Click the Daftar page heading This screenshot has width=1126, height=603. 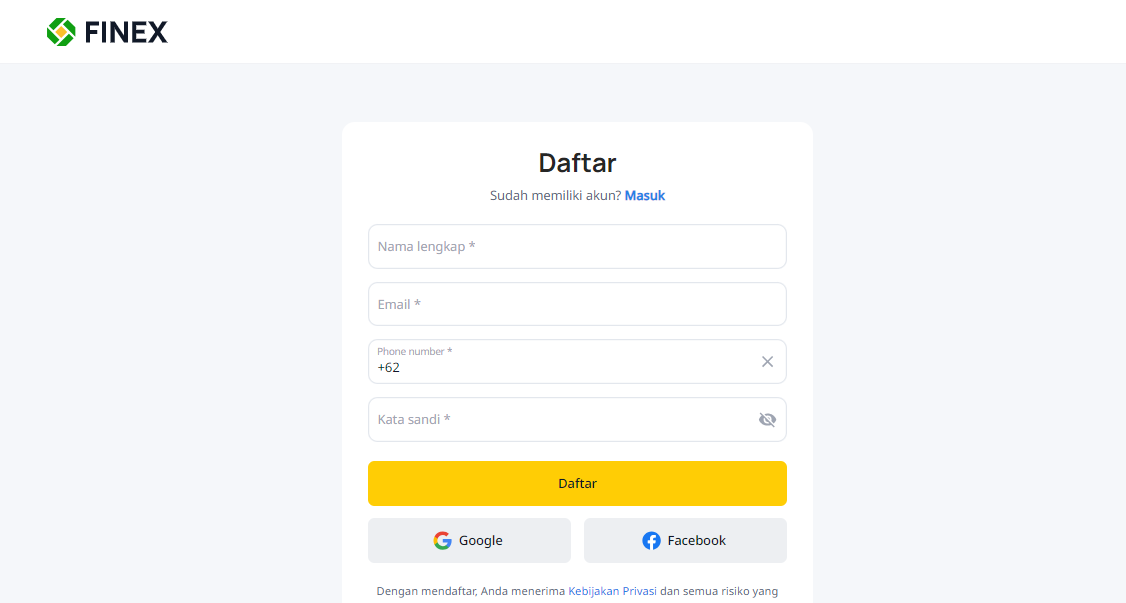click(577, 163)
